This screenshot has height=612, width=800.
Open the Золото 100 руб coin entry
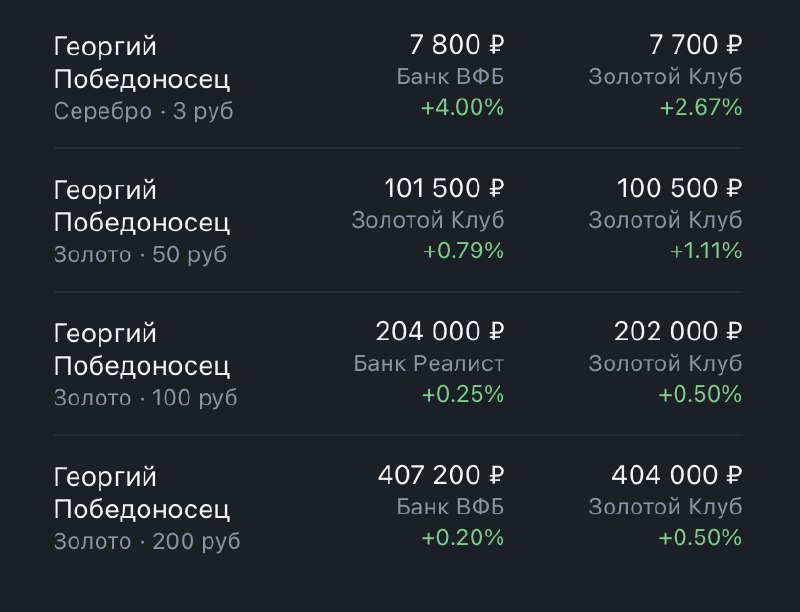coord(143,364)
